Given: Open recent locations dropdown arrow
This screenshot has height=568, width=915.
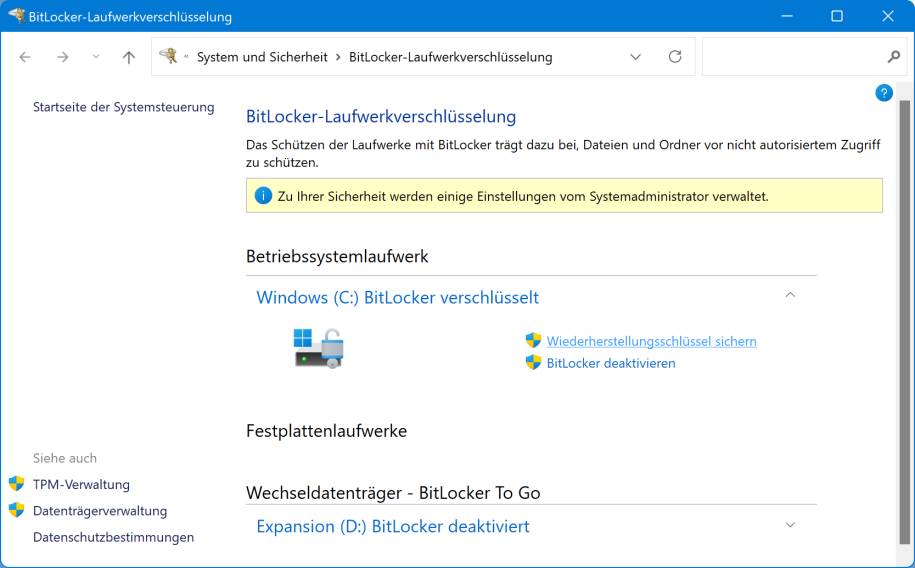Looking at the screenshot, I should tap(96, 57).
